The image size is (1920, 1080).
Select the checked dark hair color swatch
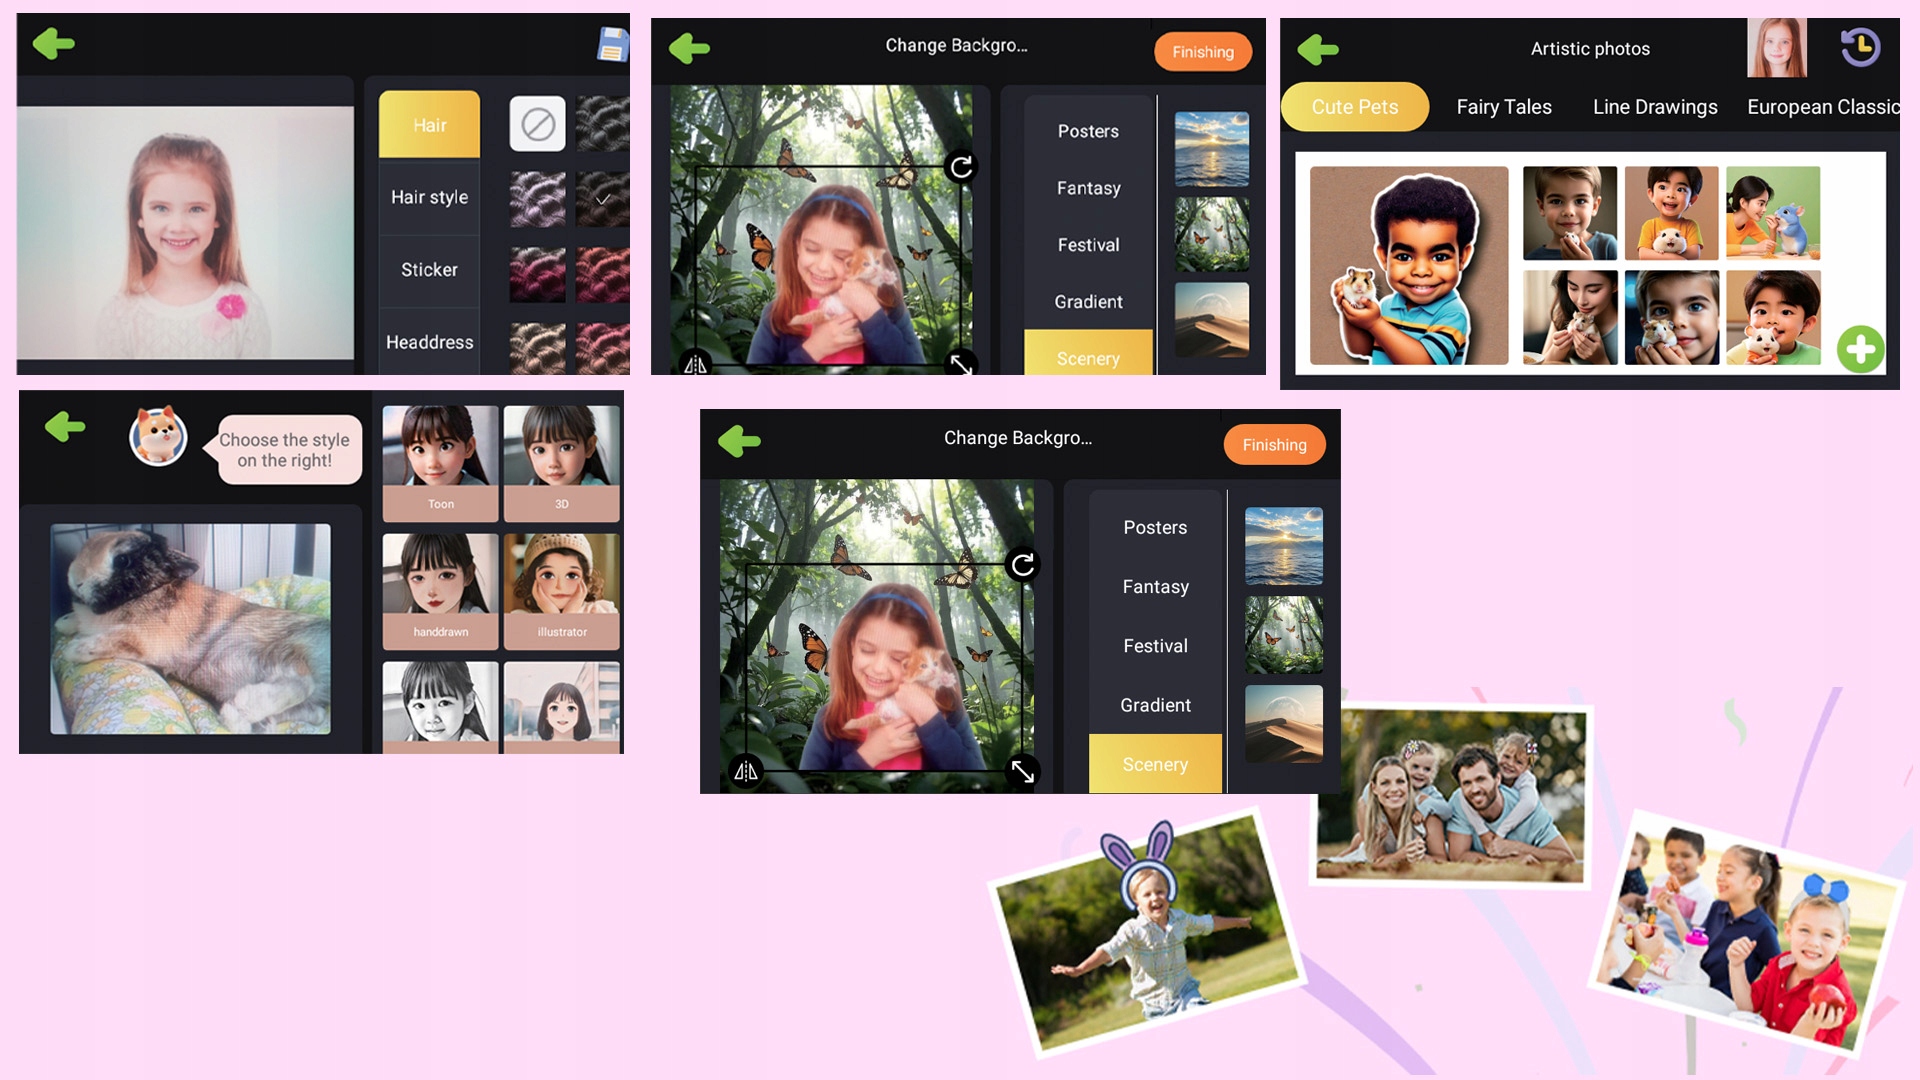(x=602, y=198)
